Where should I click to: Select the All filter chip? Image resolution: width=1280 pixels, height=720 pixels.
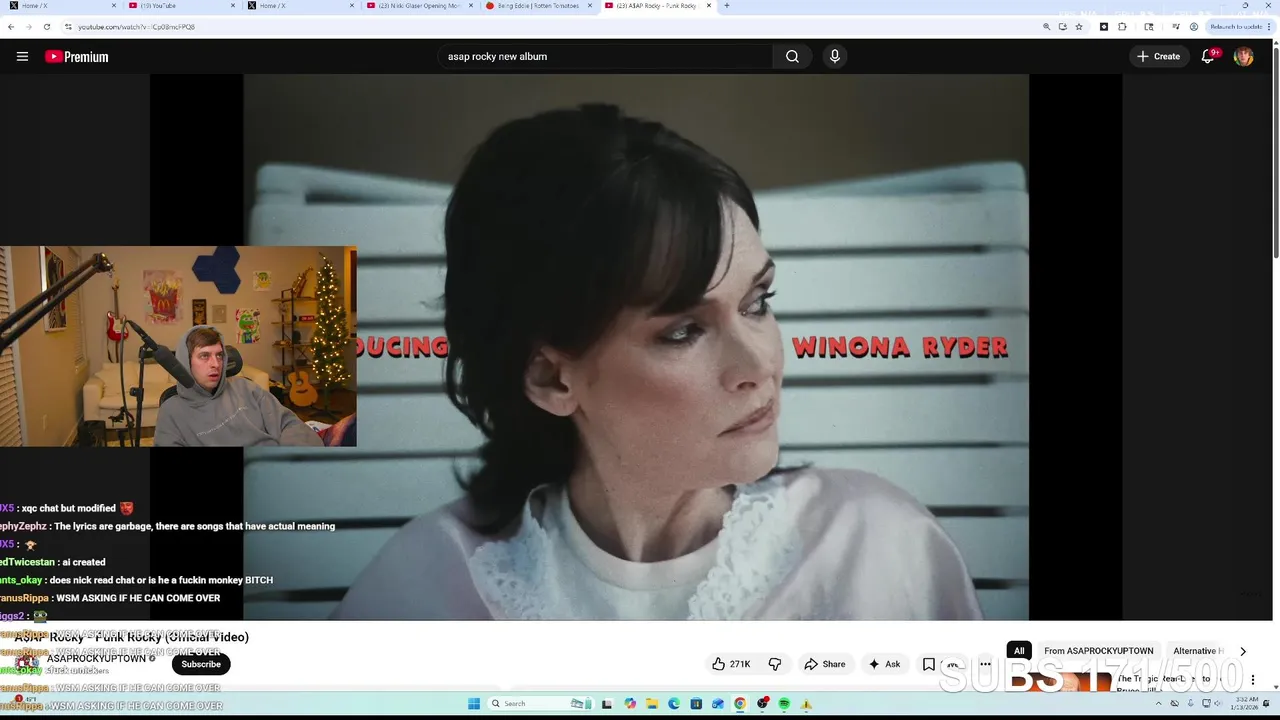[1019, 651]
